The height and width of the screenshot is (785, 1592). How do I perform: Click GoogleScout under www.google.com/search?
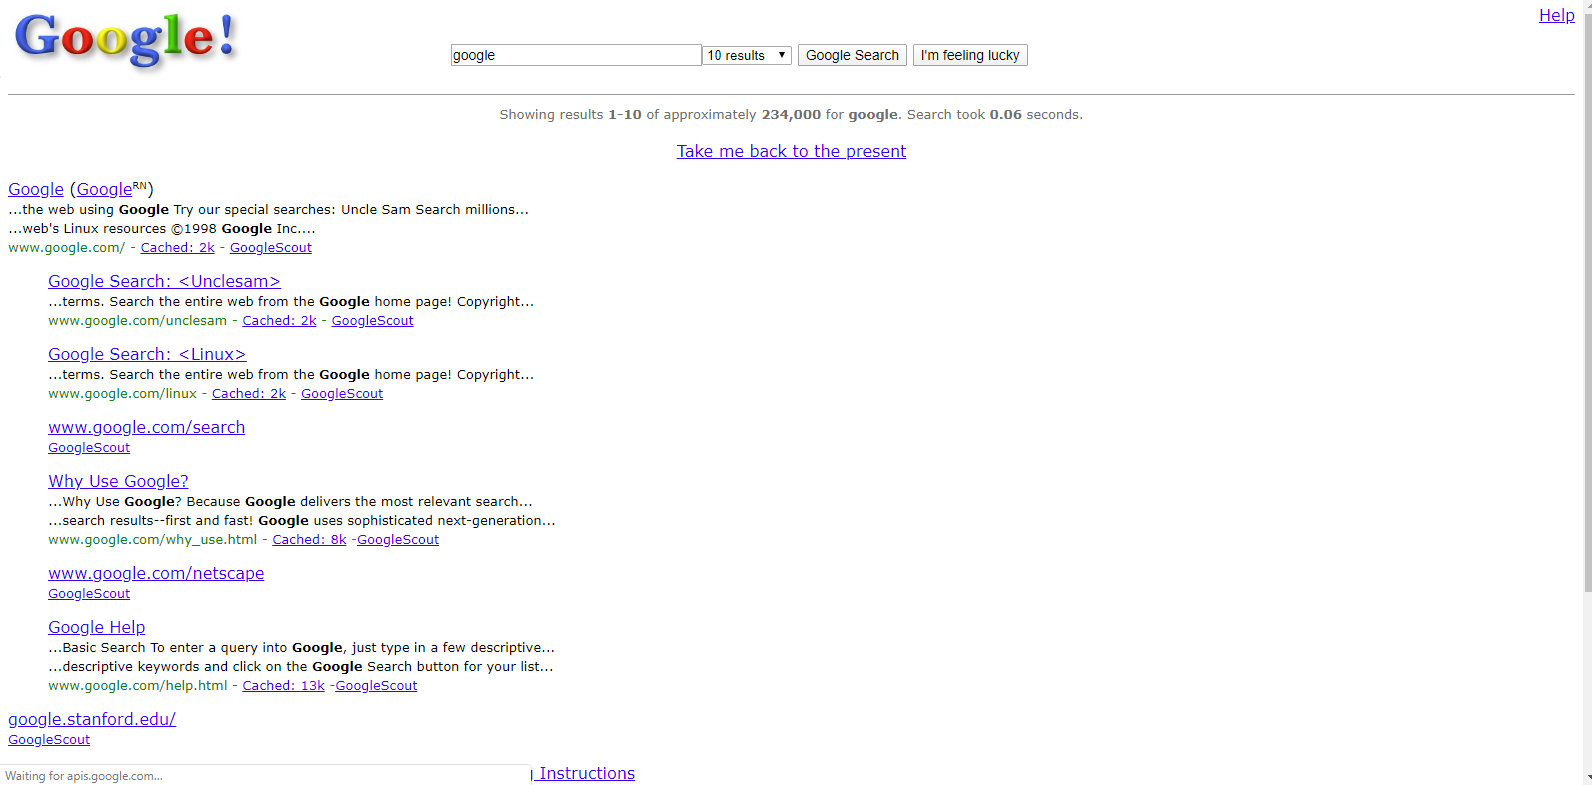pyautogui.click(x=89, y=448)
